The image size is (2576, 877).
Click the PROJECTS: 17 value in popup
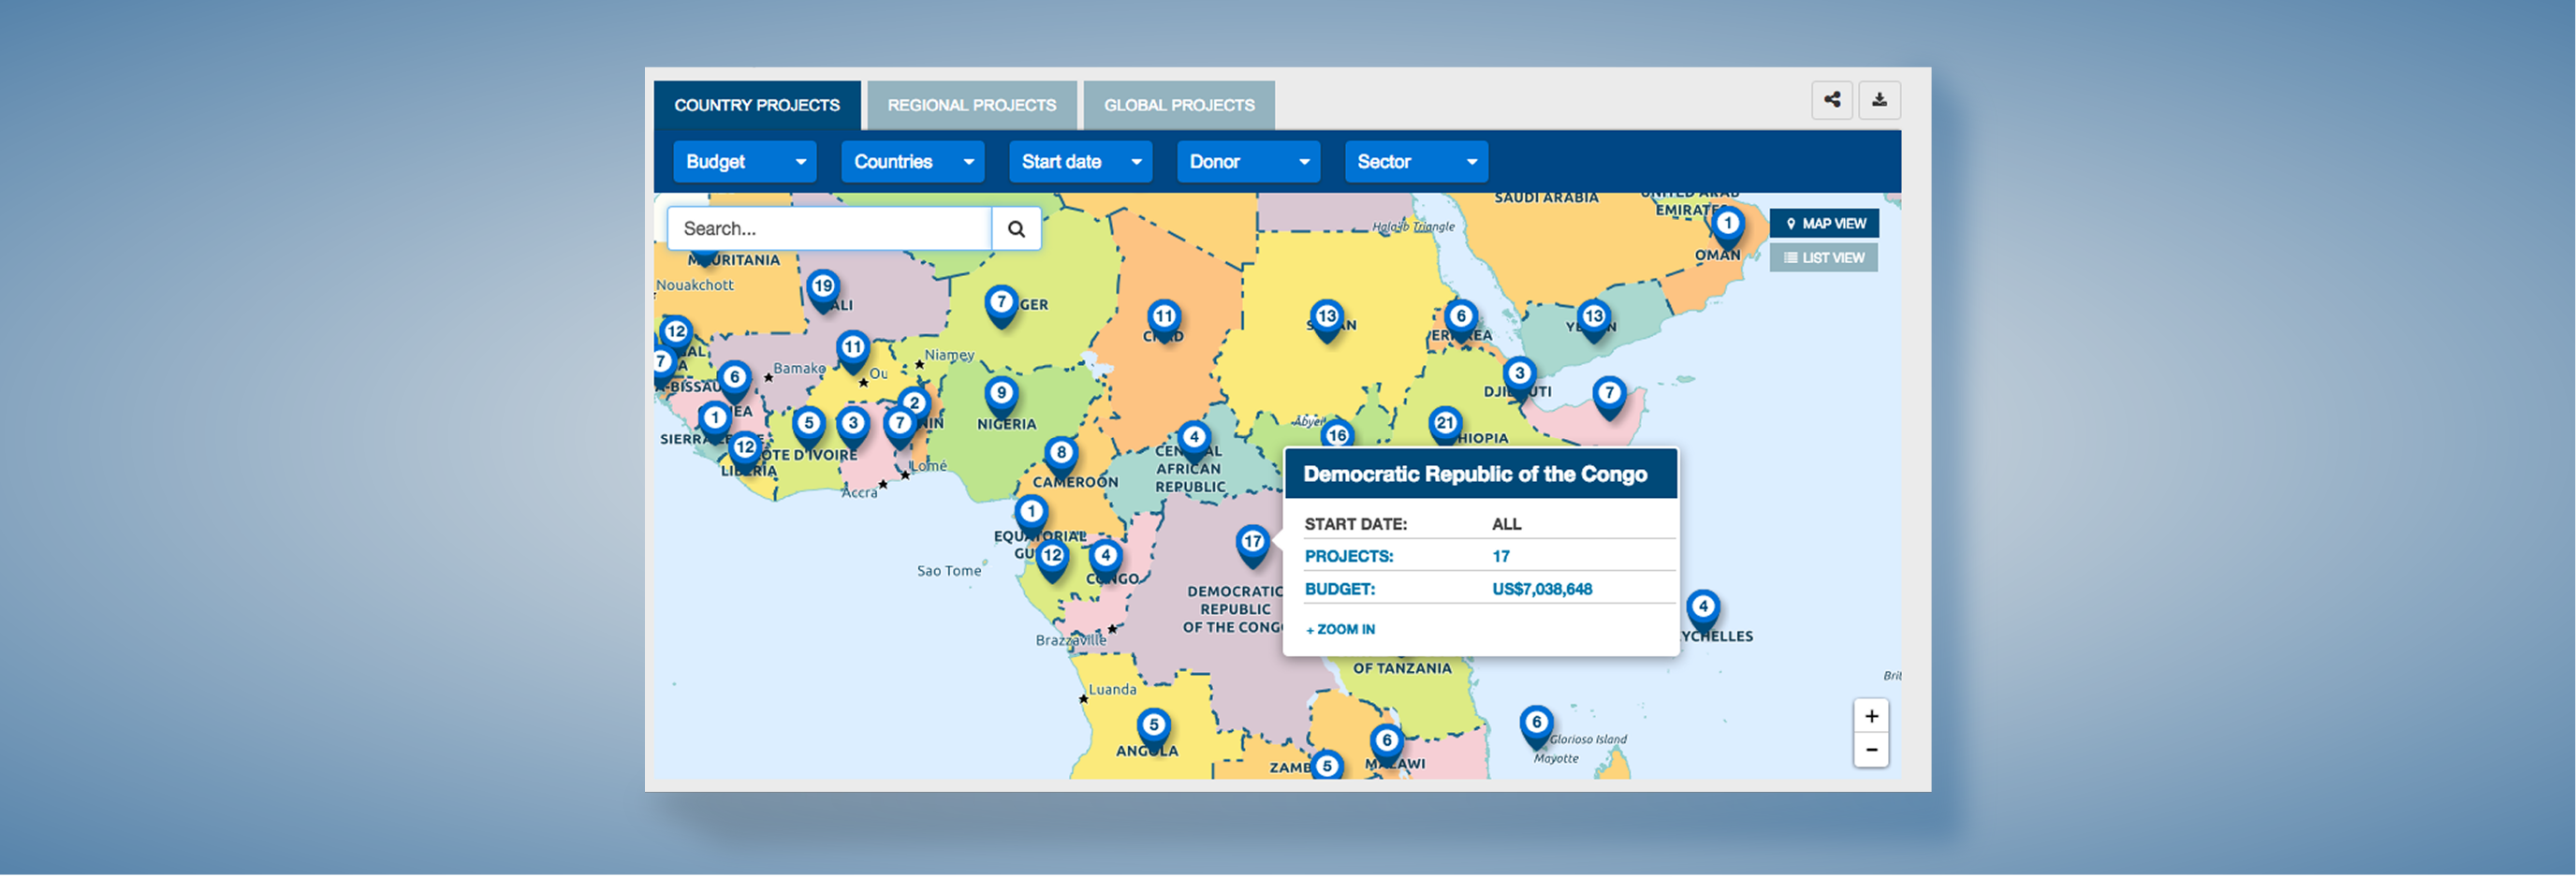click(x=1501, y=557)
